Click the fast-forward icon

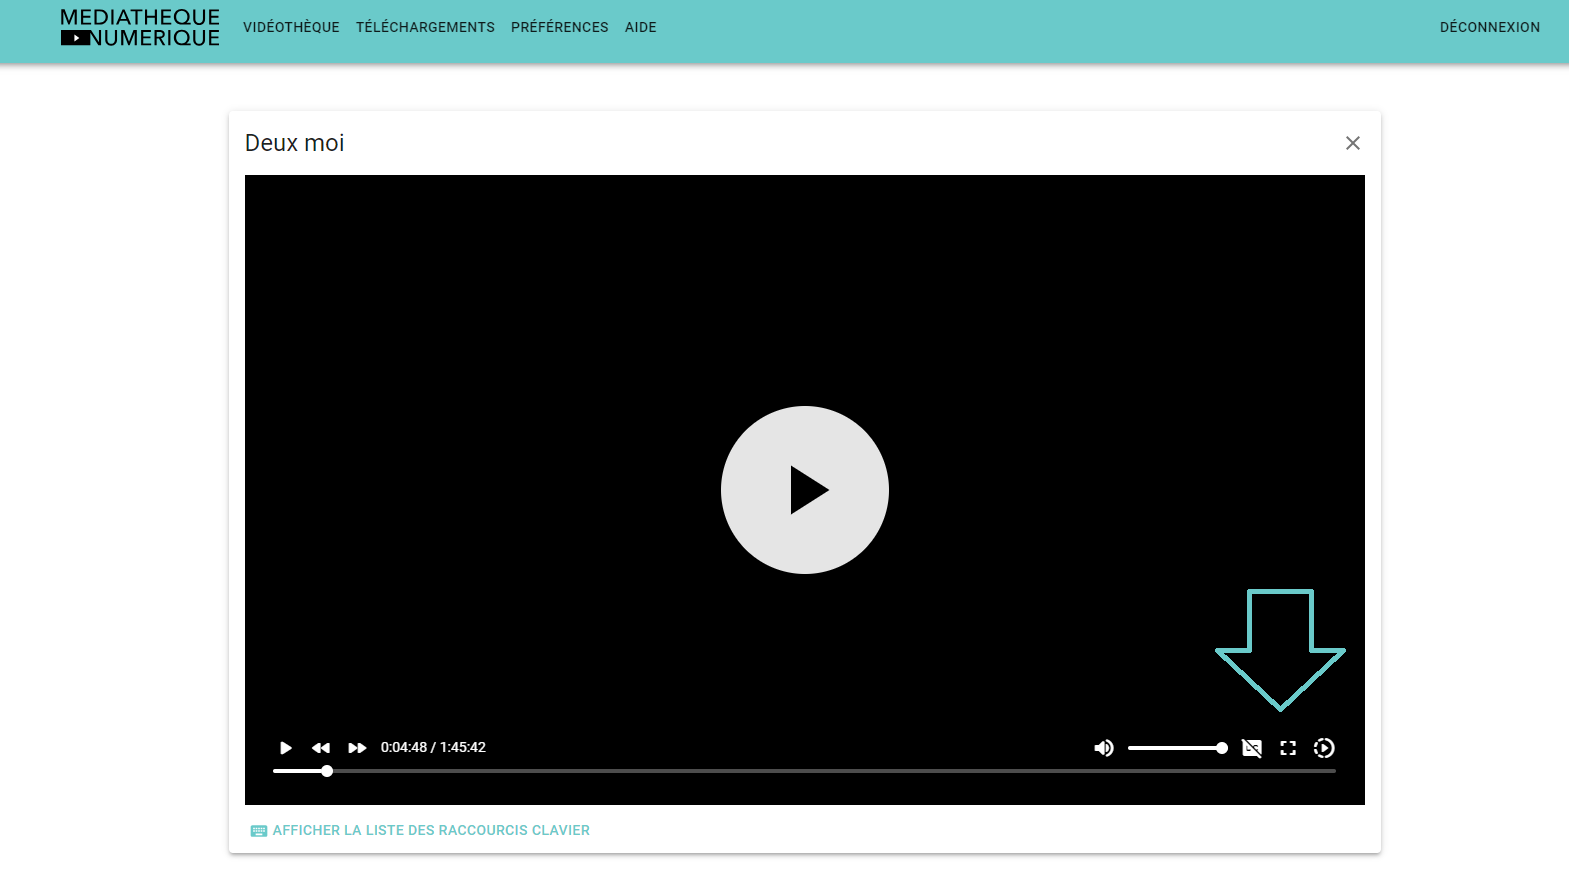tap(357, 748)
